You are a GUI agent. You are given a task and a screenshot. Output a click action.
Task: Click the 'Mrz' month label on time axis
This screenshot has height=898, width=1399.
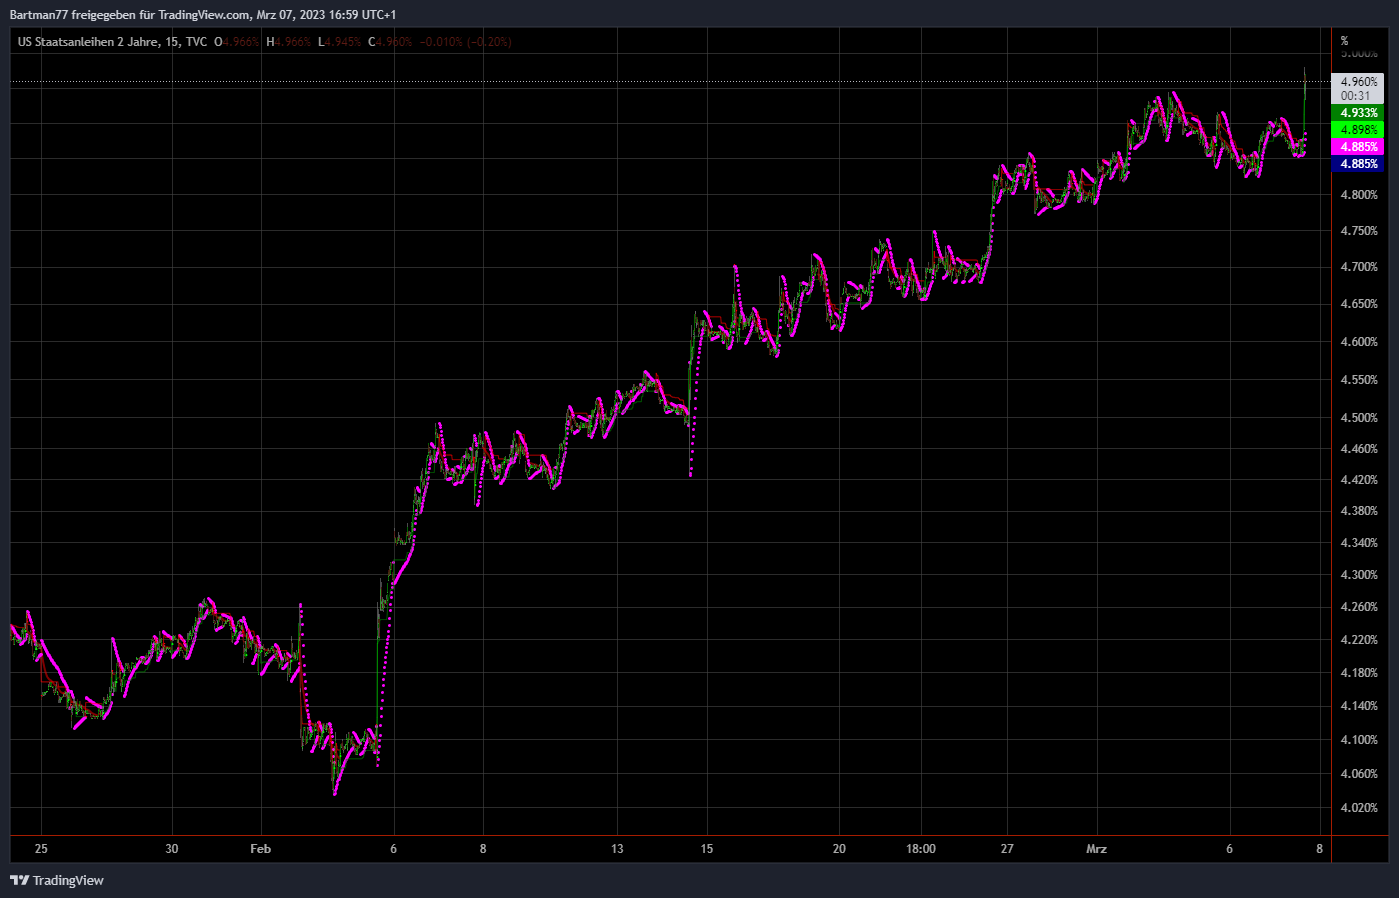1096,849
